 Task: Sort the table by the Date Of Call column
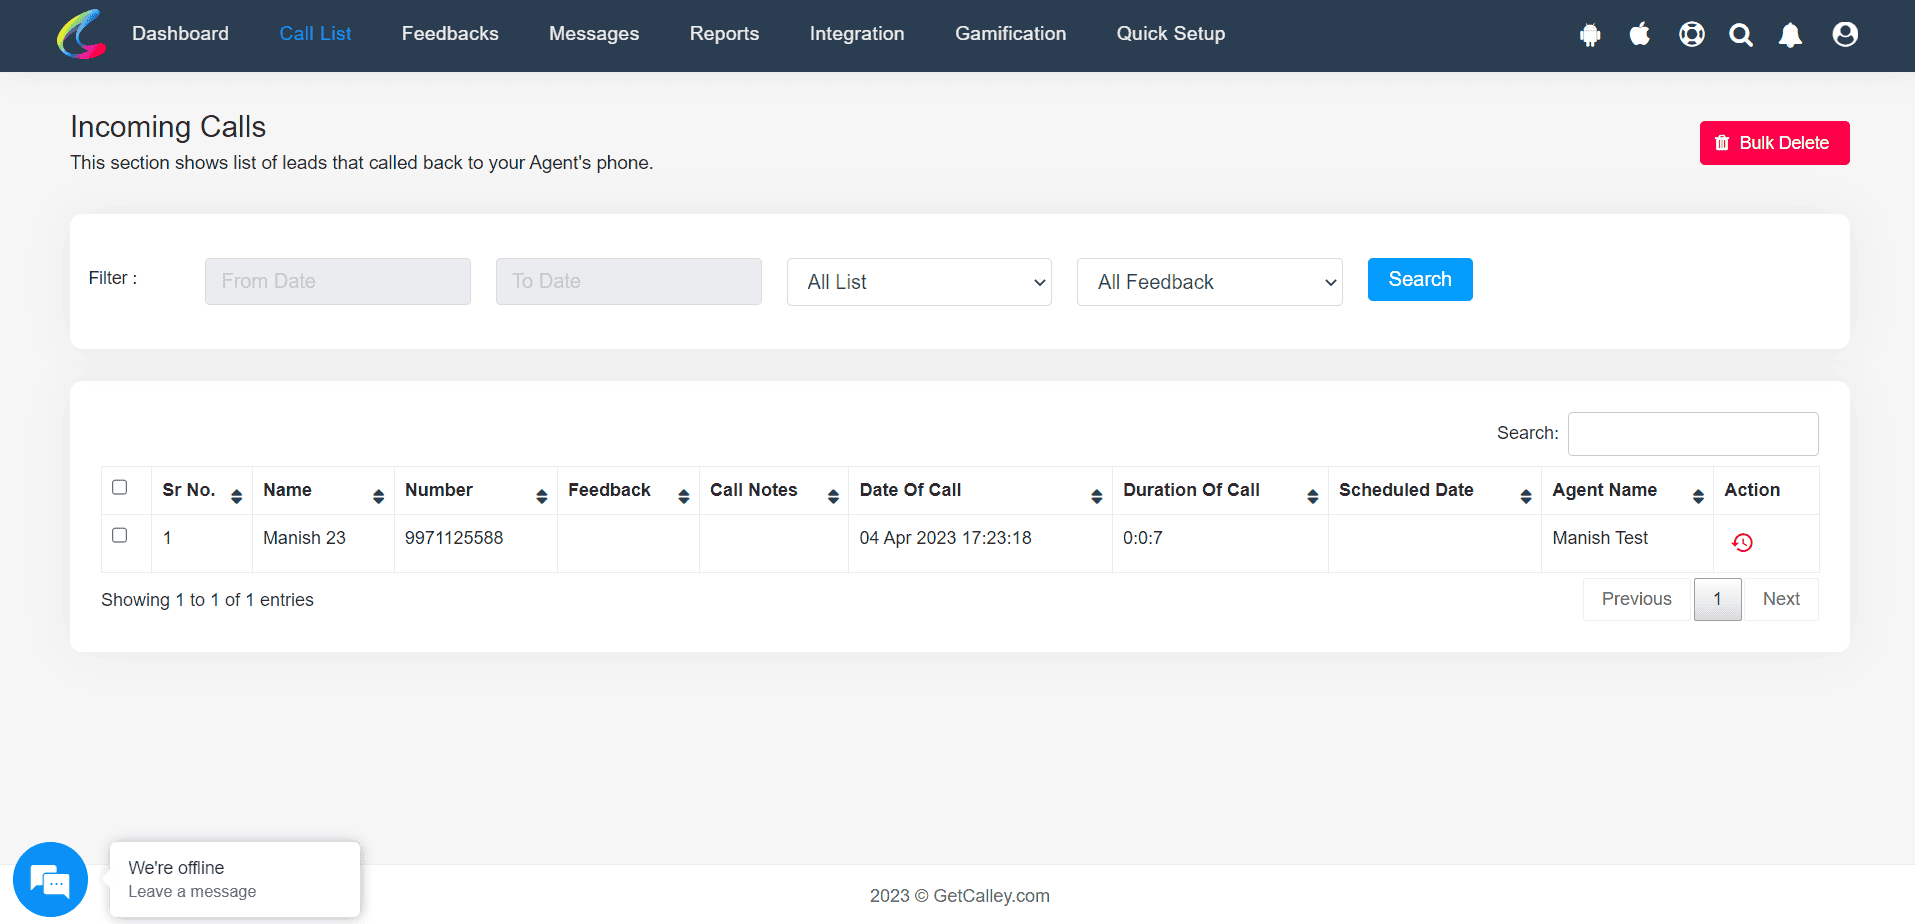[980, 490]
